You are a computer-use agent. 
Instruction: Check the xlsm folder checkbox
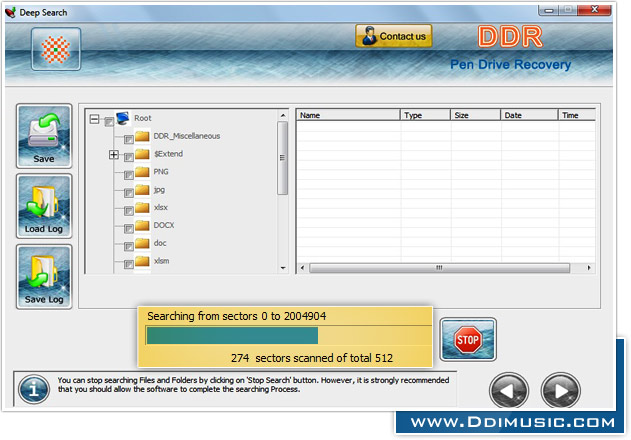pos(129,264)
